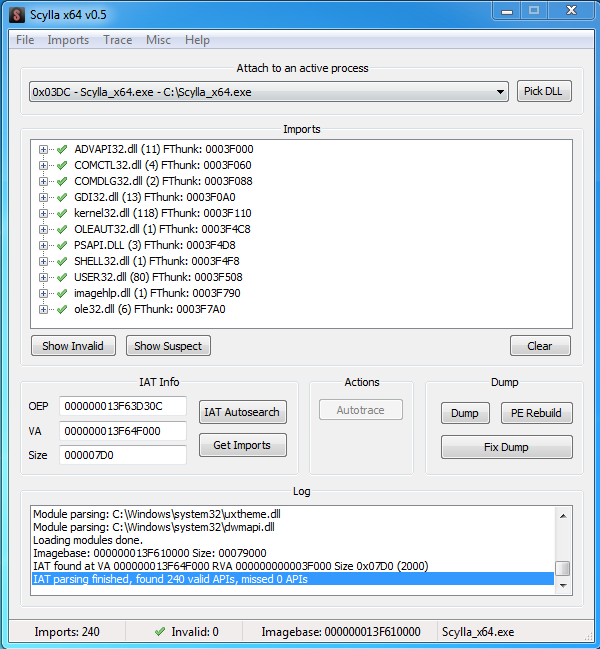Expand the SHELL32.dll import node
Screen dimensions: 600x649
(43, 262)
